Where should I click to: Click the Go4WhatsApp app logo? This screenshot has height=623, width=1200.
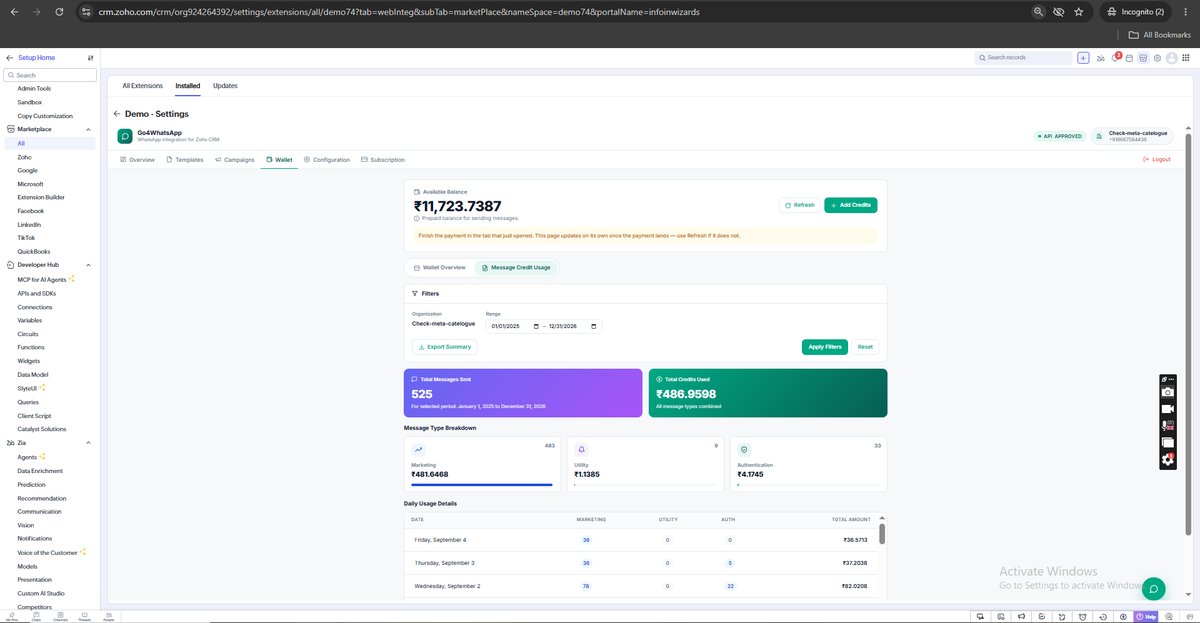(125, 136)
